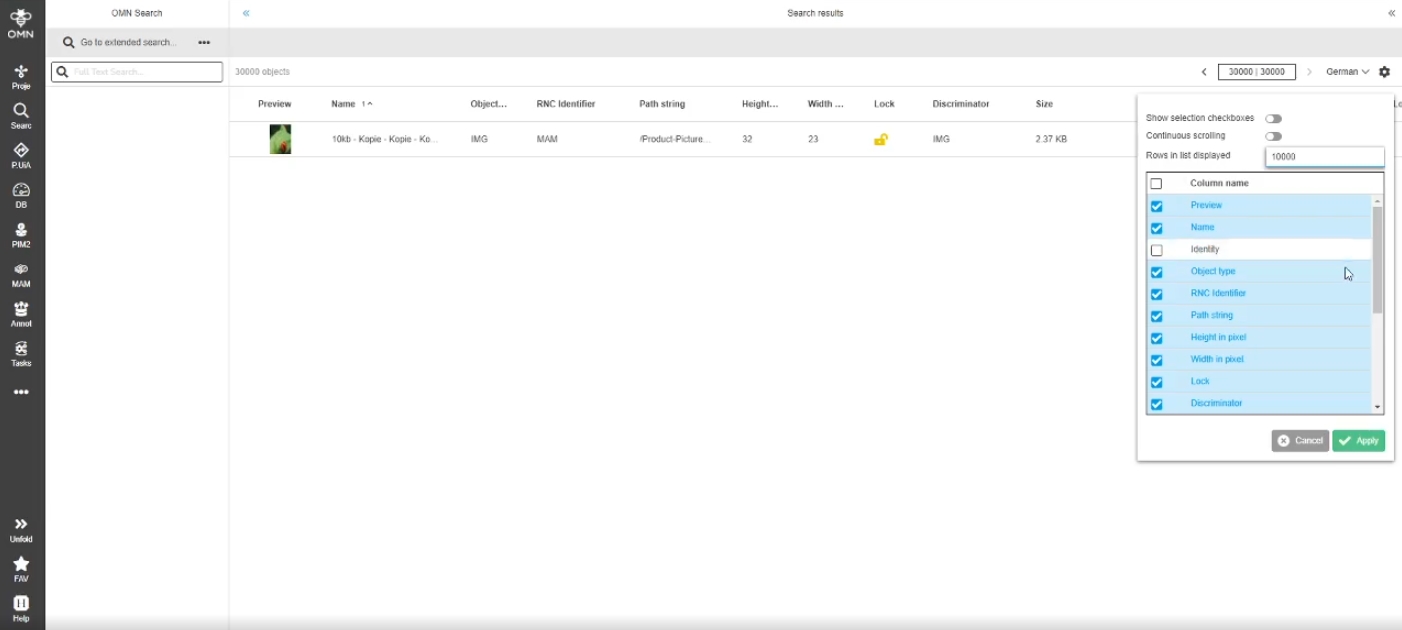
Task: Open the DB dashboard sidebar icon
Action: (x=21, y=196)
